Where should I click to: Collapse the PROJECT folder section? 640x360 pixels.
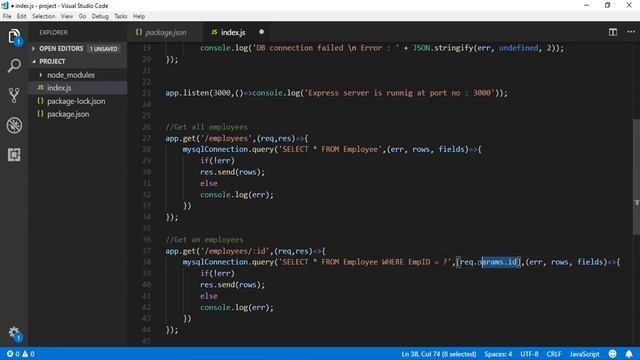(x=52, y=61)
